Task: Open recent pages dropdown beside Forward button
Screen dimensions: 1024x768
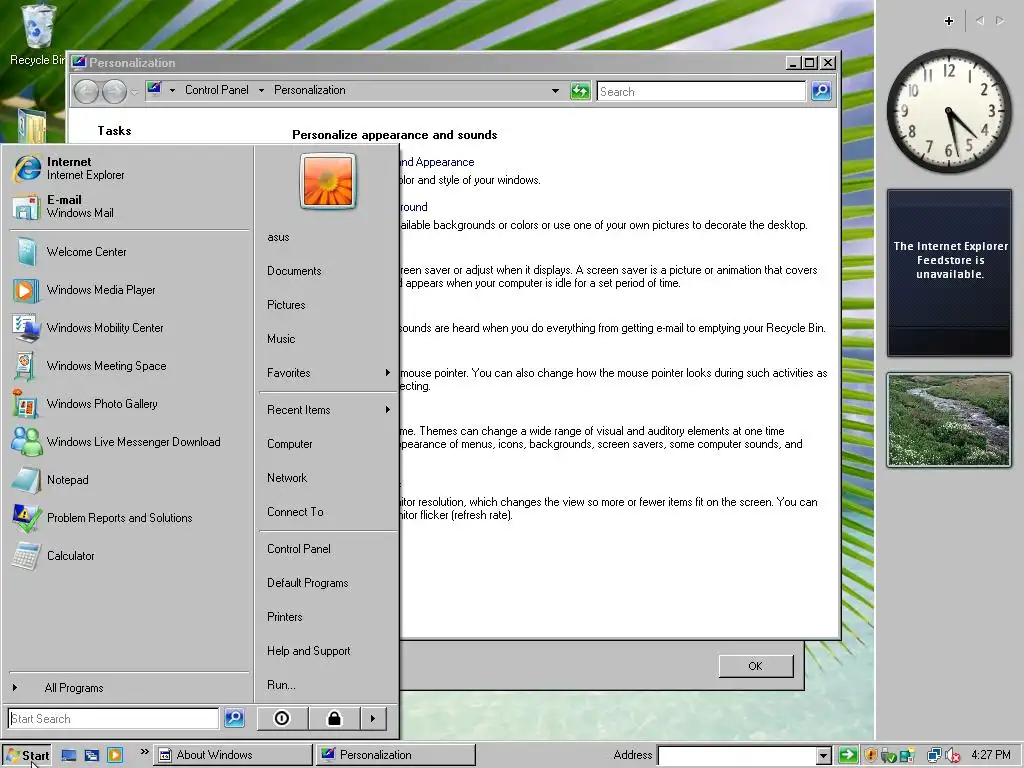Action: pyautogui.click(x=134, y=92)
